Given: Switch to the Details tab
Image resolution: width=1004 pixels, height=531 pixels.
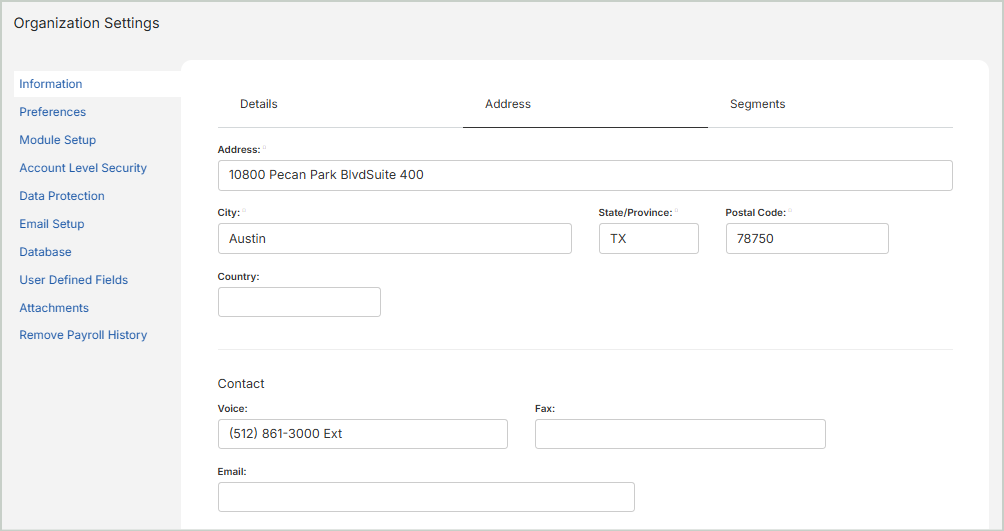Looking at the screenshot, I should pyautogui.click(x=259, y=104).
